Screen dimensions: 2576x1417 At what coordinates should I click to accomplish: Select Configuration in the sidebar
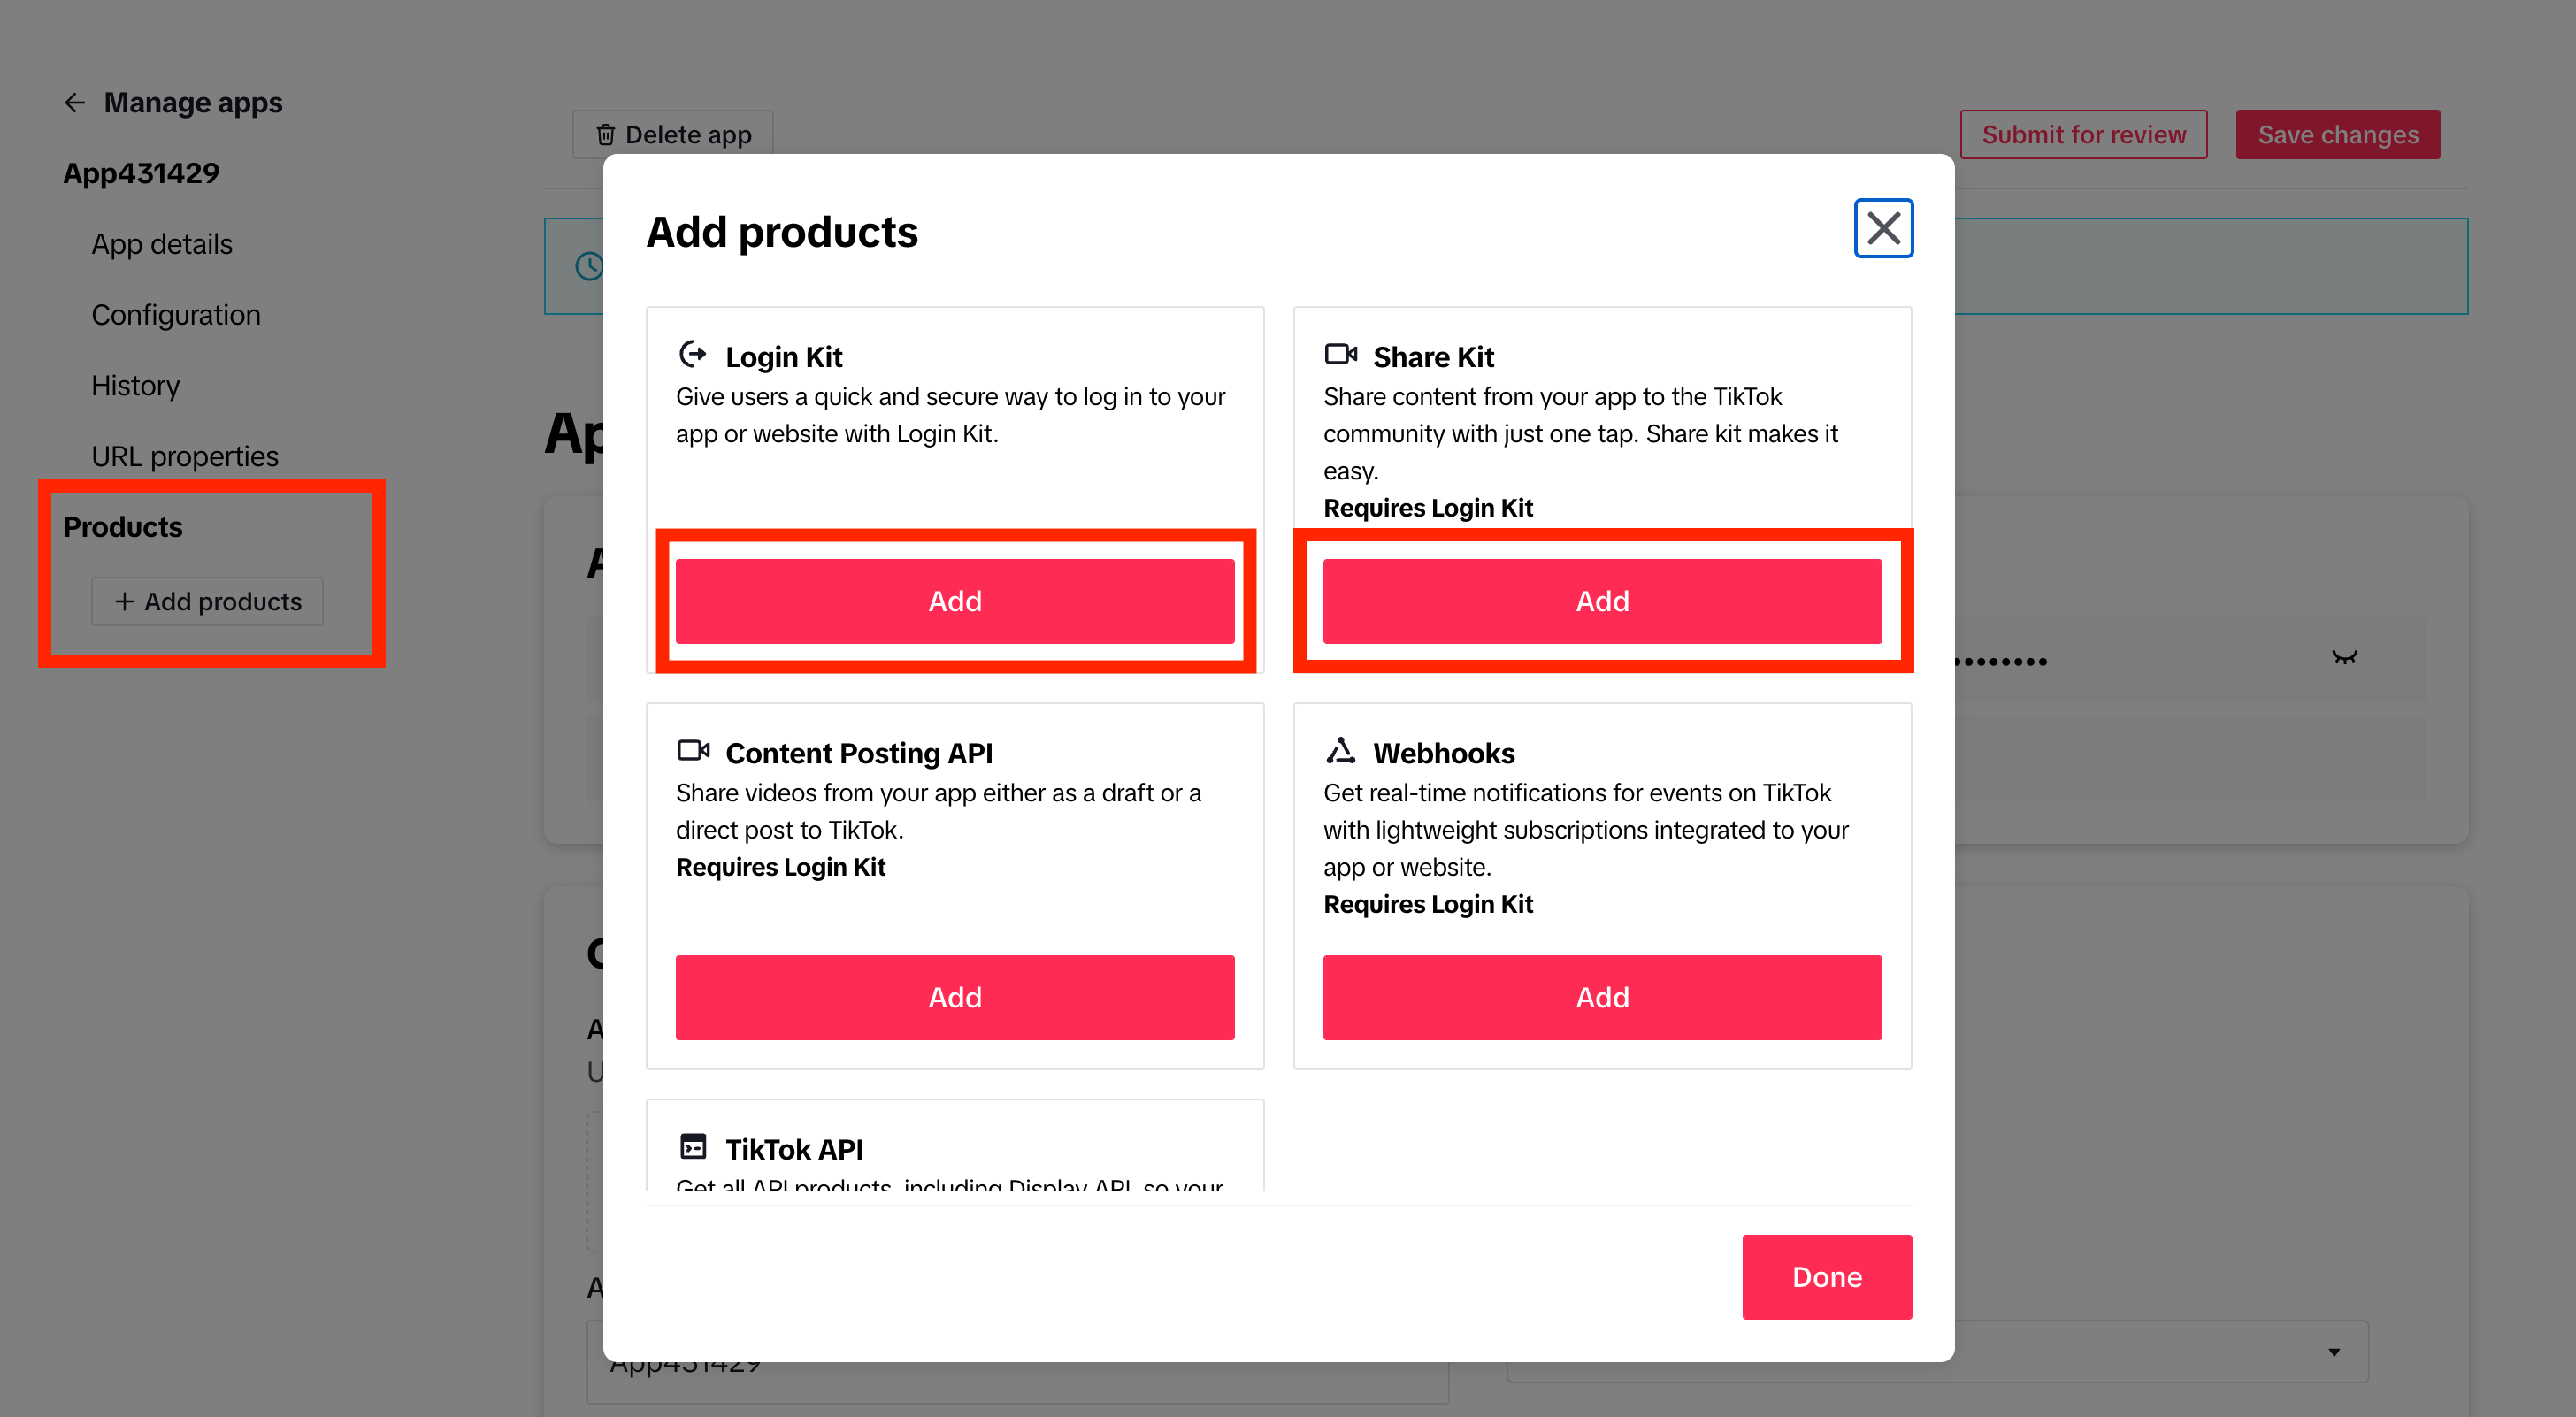point(176,314)
